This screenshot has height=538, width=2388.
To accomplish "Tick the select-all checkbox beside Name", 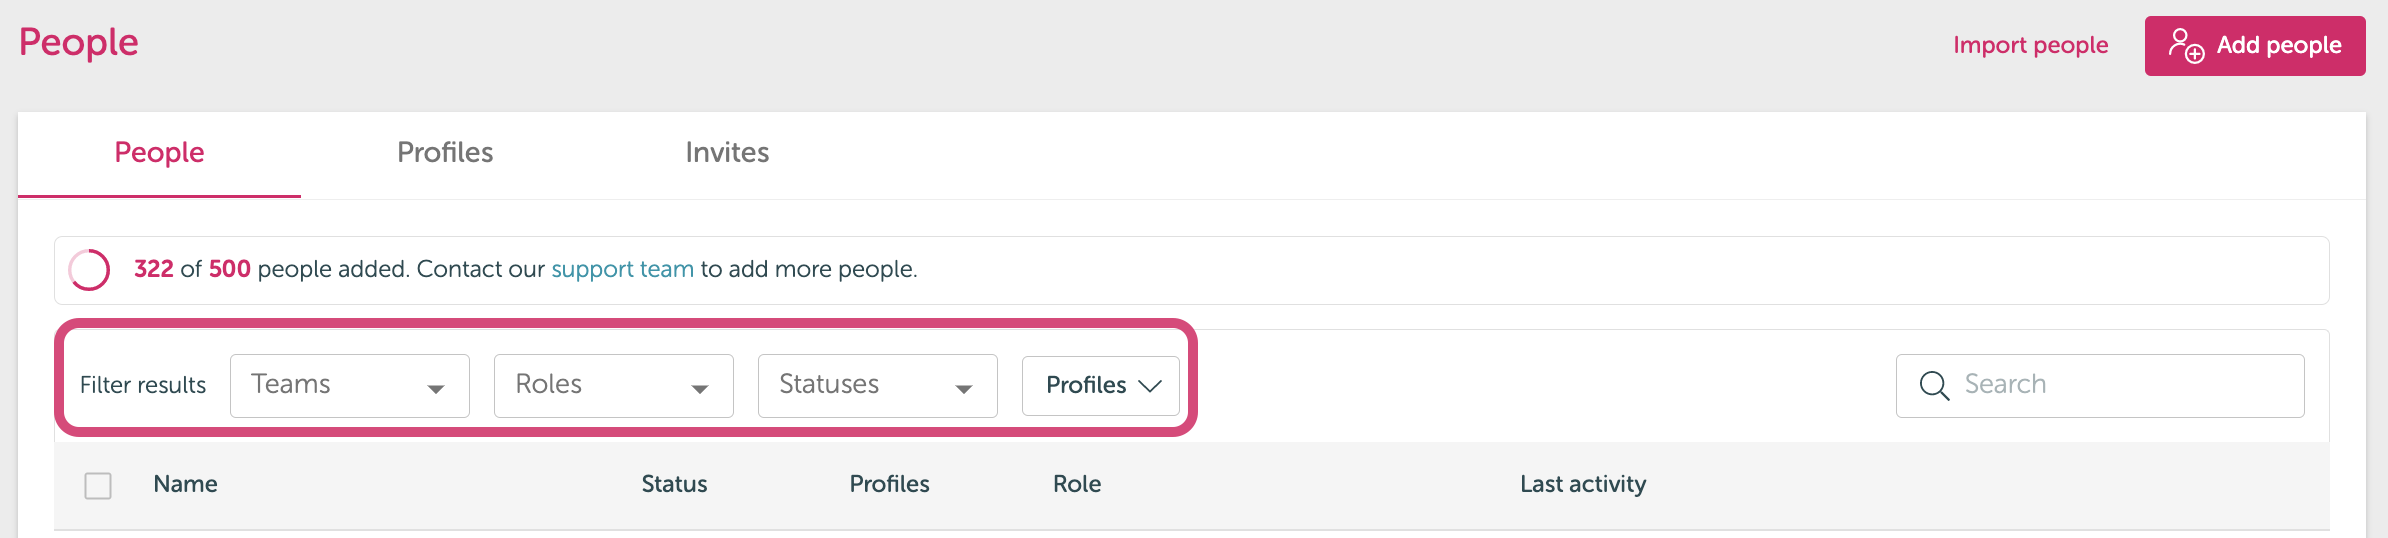I will [x=98, y=486].
